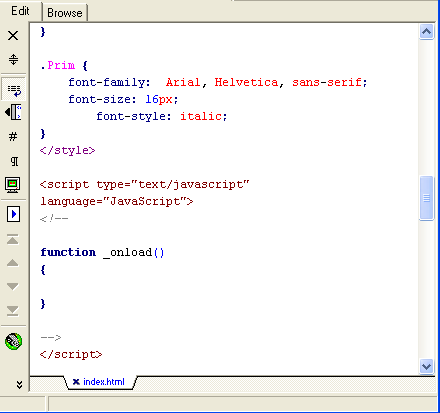440x413 pixels.
Task: Click the blue arrow box icon
Action: pos(13,214)
